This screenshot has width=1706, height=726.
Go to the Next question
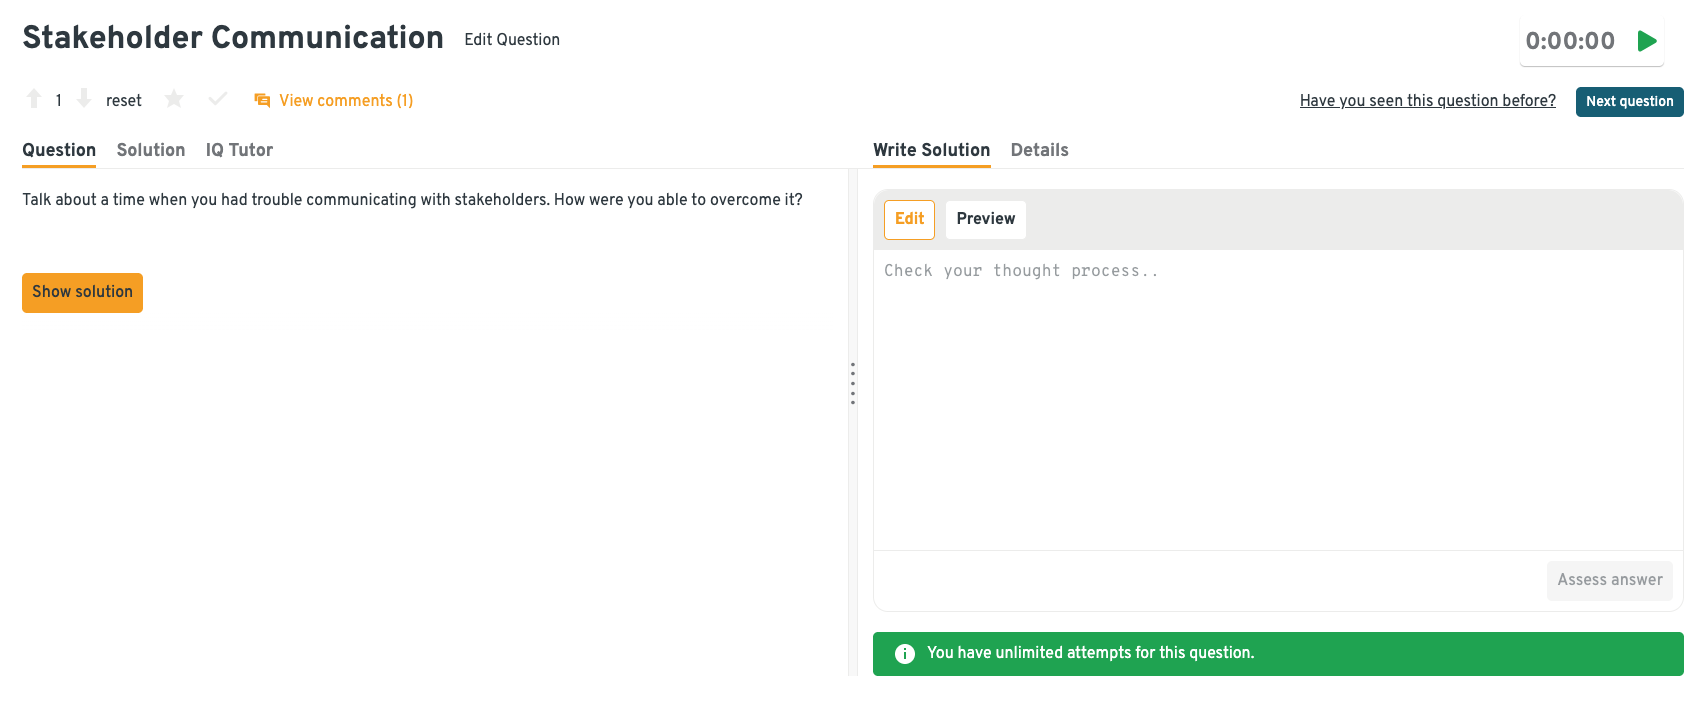click(1629, 102)
